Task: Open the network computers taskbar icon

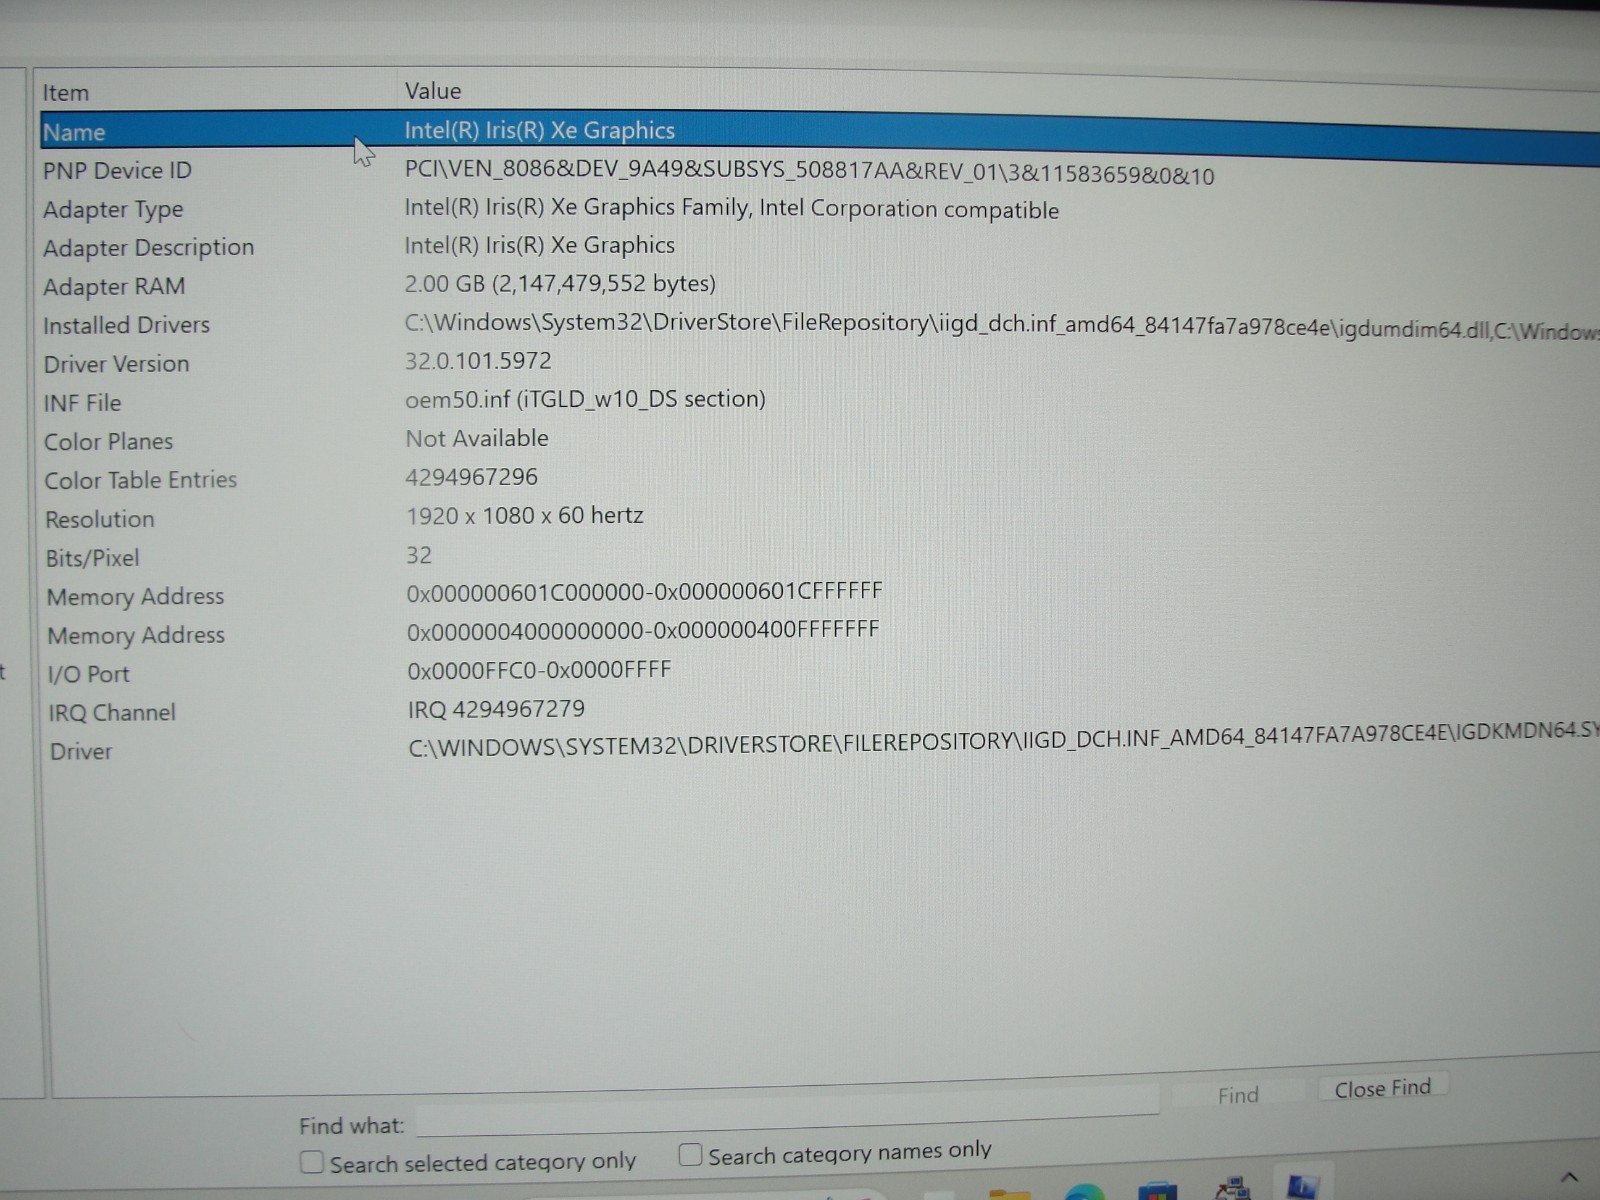Action: [x=1232, y=1190]
